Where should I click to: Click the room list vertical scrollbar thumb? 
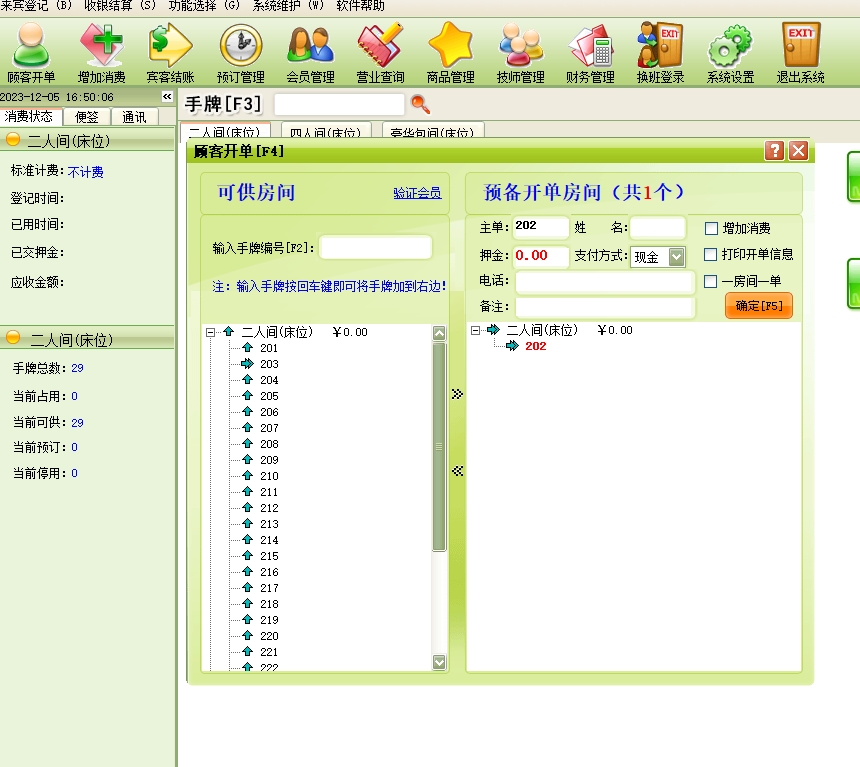click(x=439, y=447)
